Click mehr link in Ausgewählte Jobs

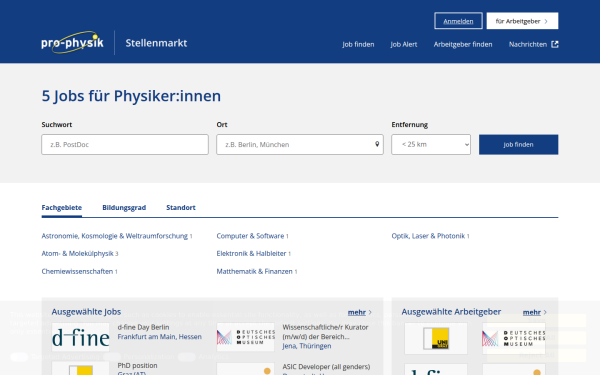pyautogui.click(x=357, y=312)
